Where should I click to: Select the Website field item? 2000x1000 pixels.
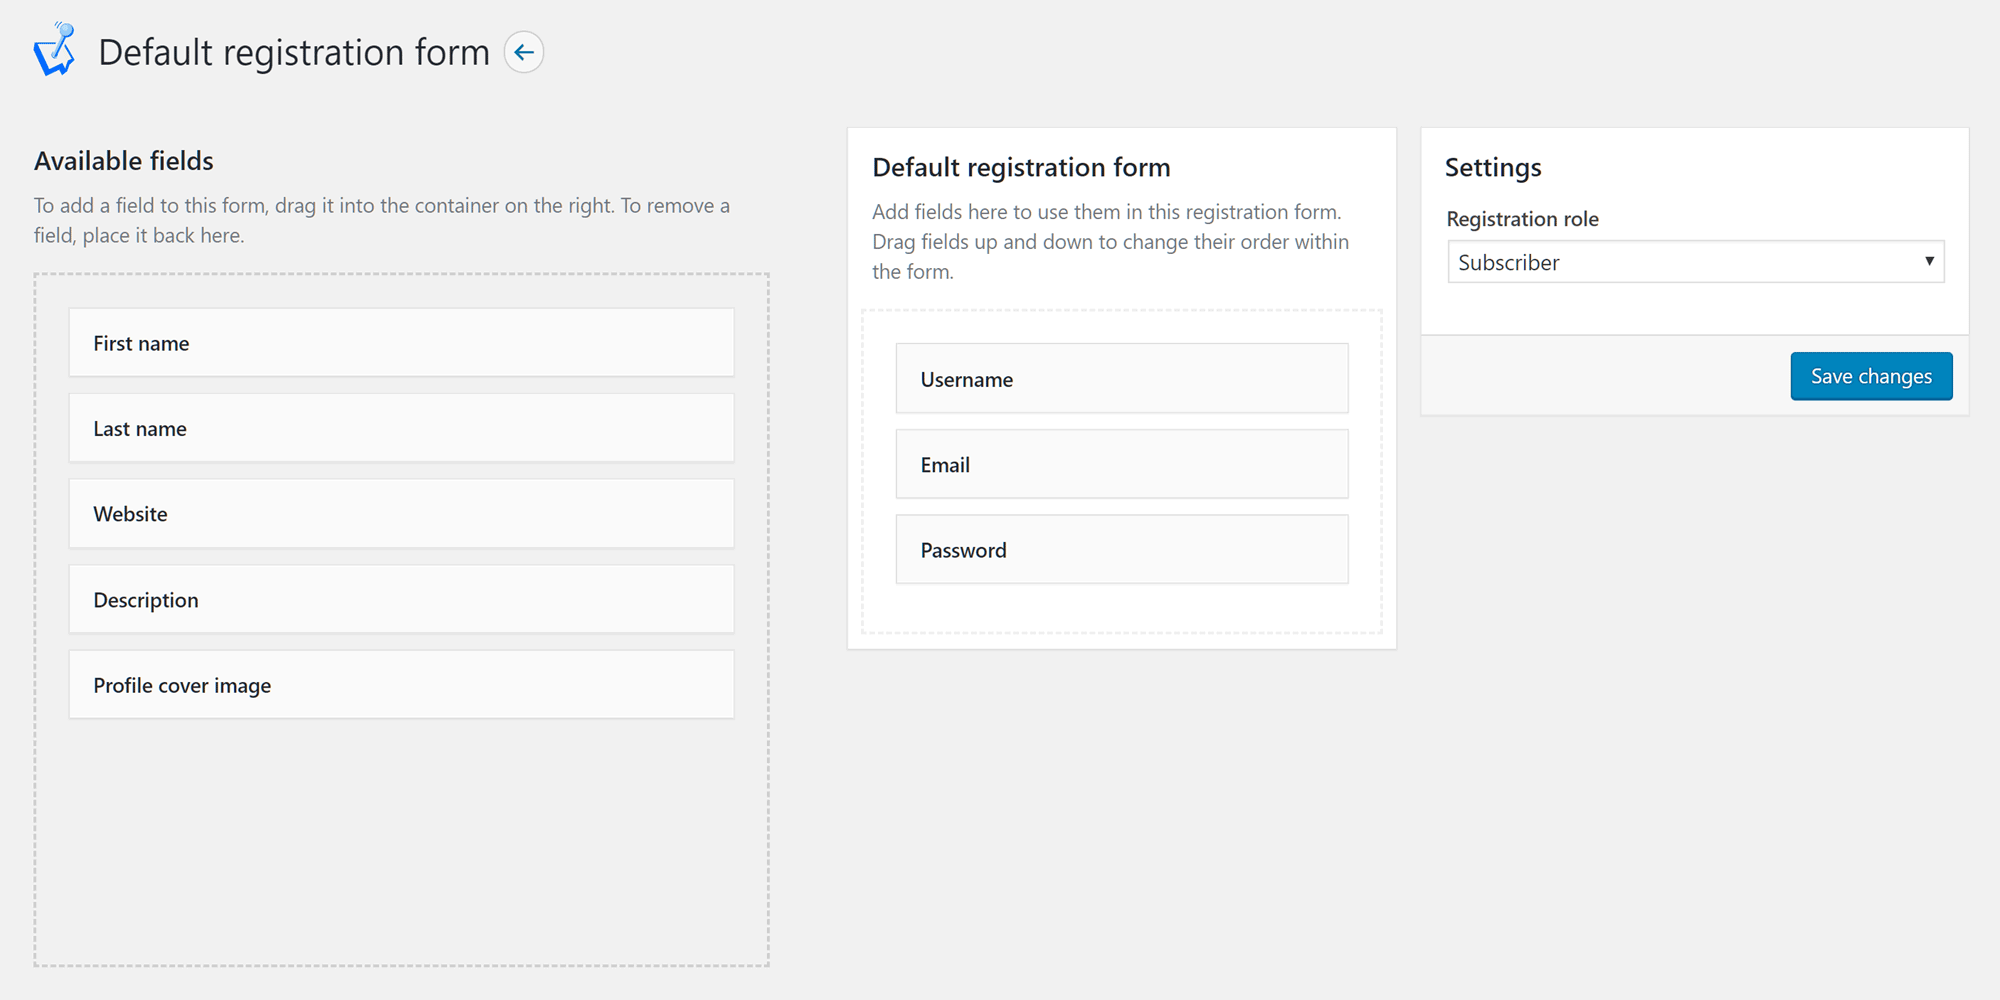click(x=401, y=514)
